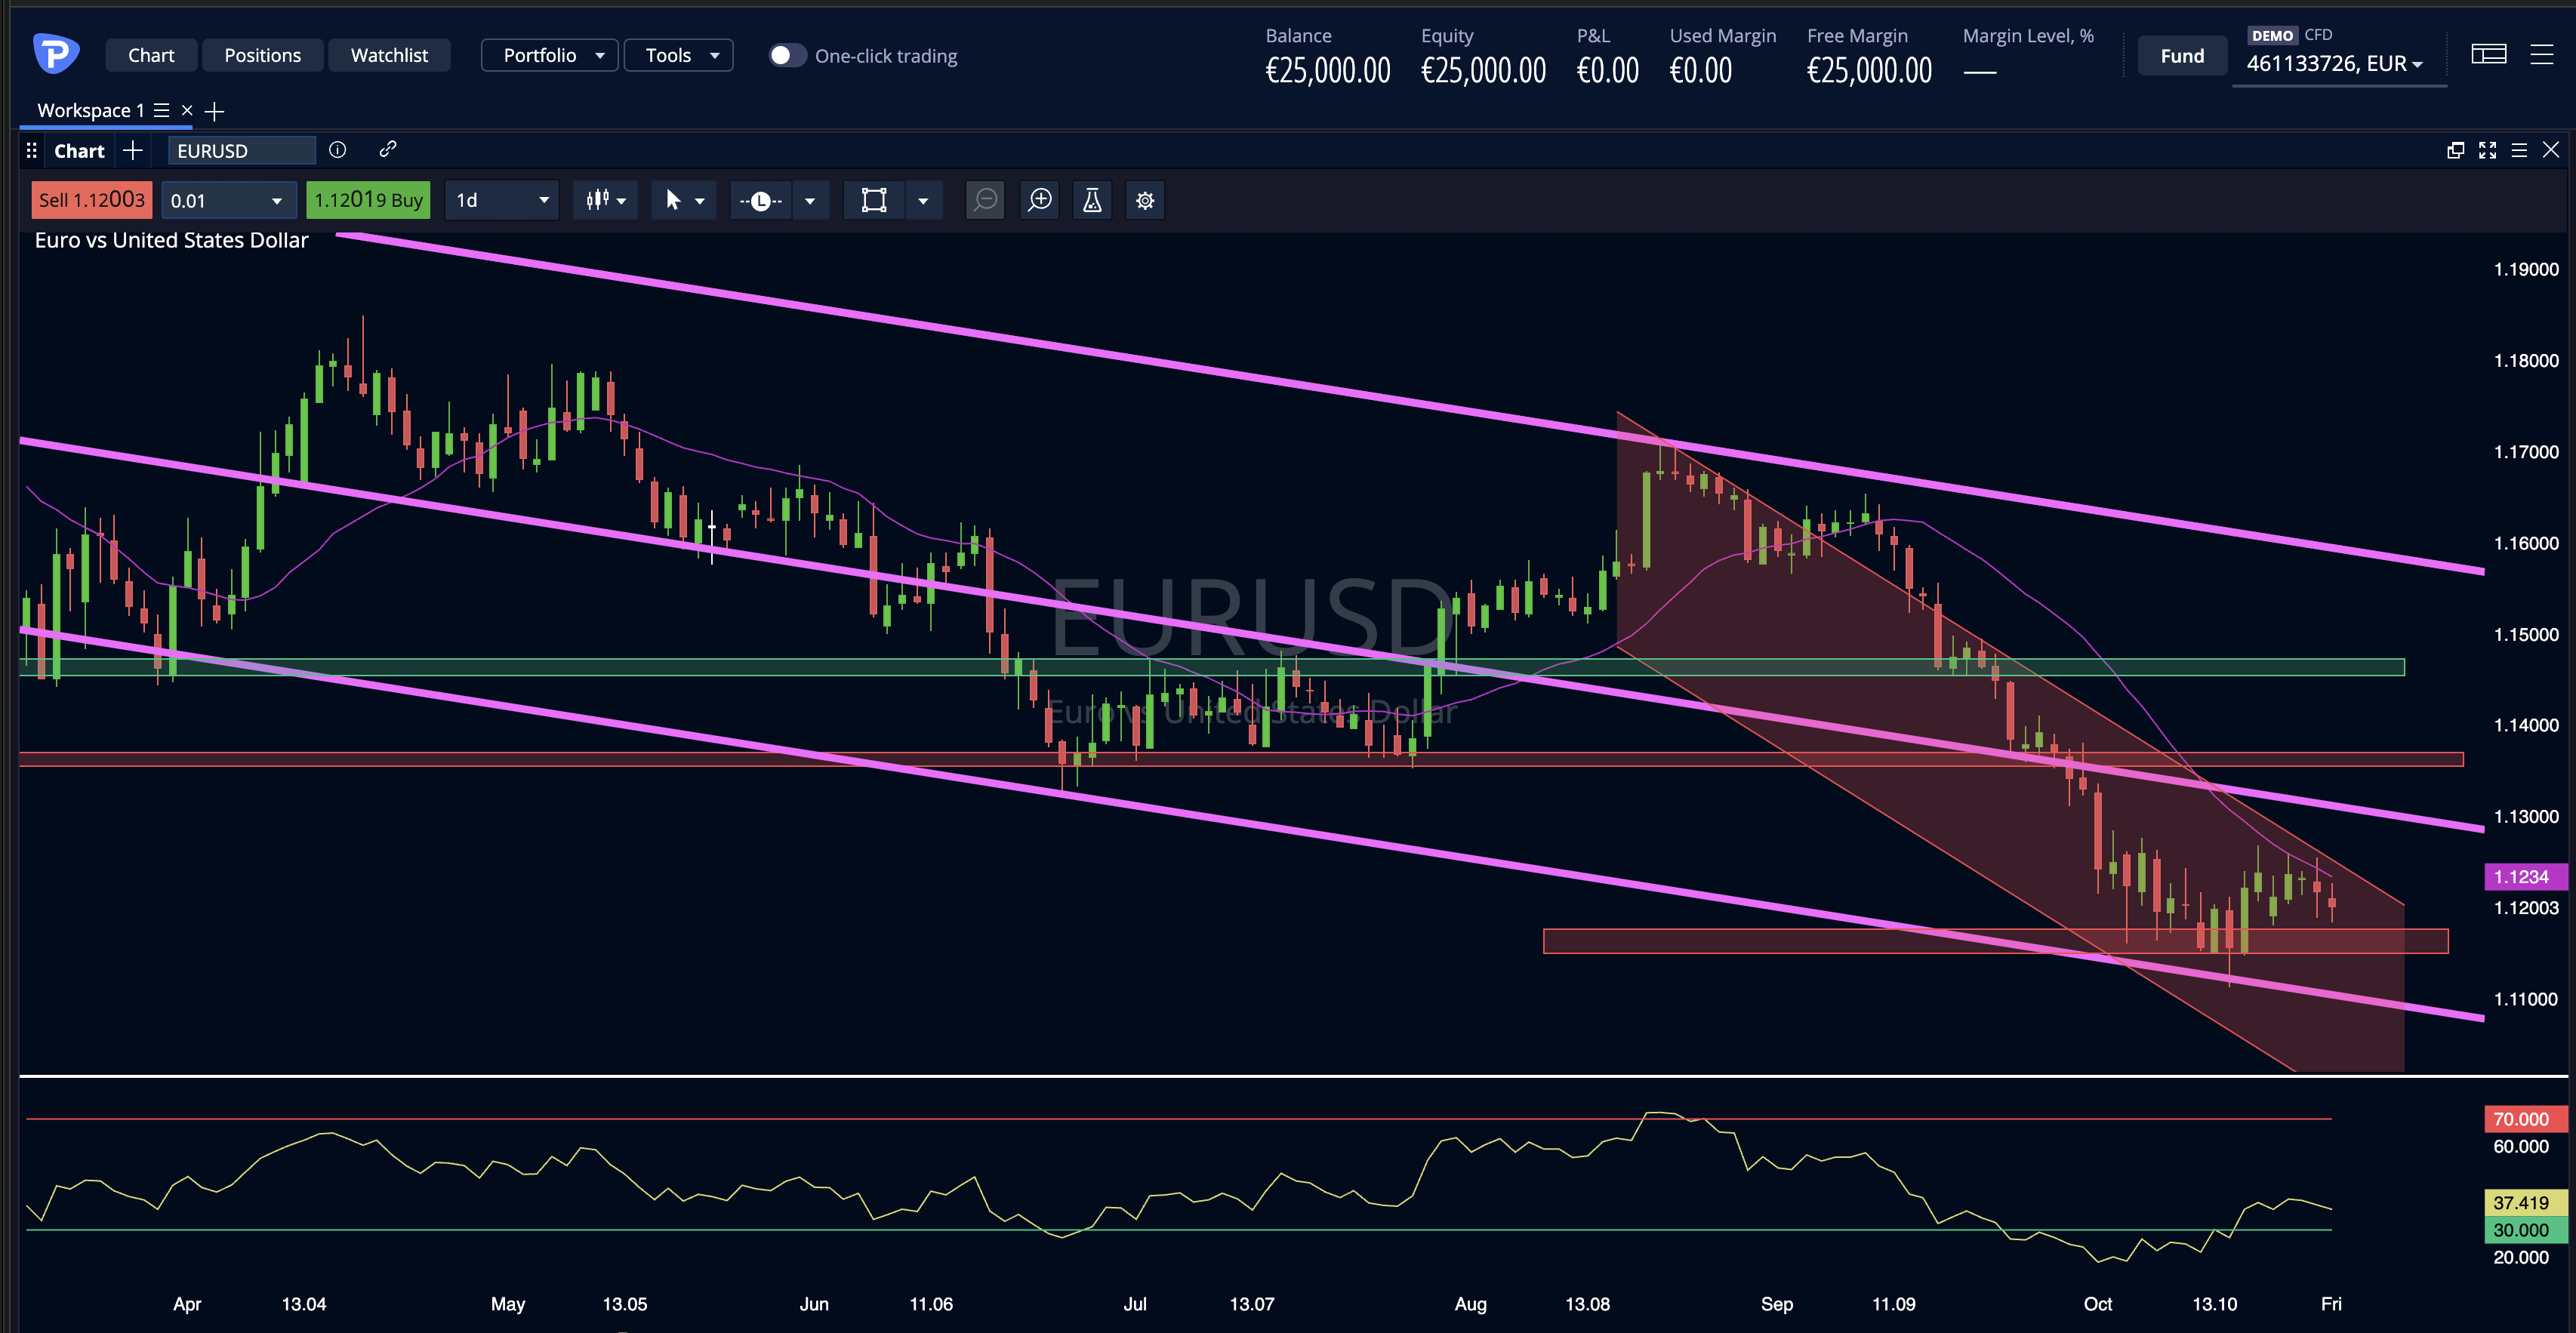Toggle One-click trading switch

787,55
